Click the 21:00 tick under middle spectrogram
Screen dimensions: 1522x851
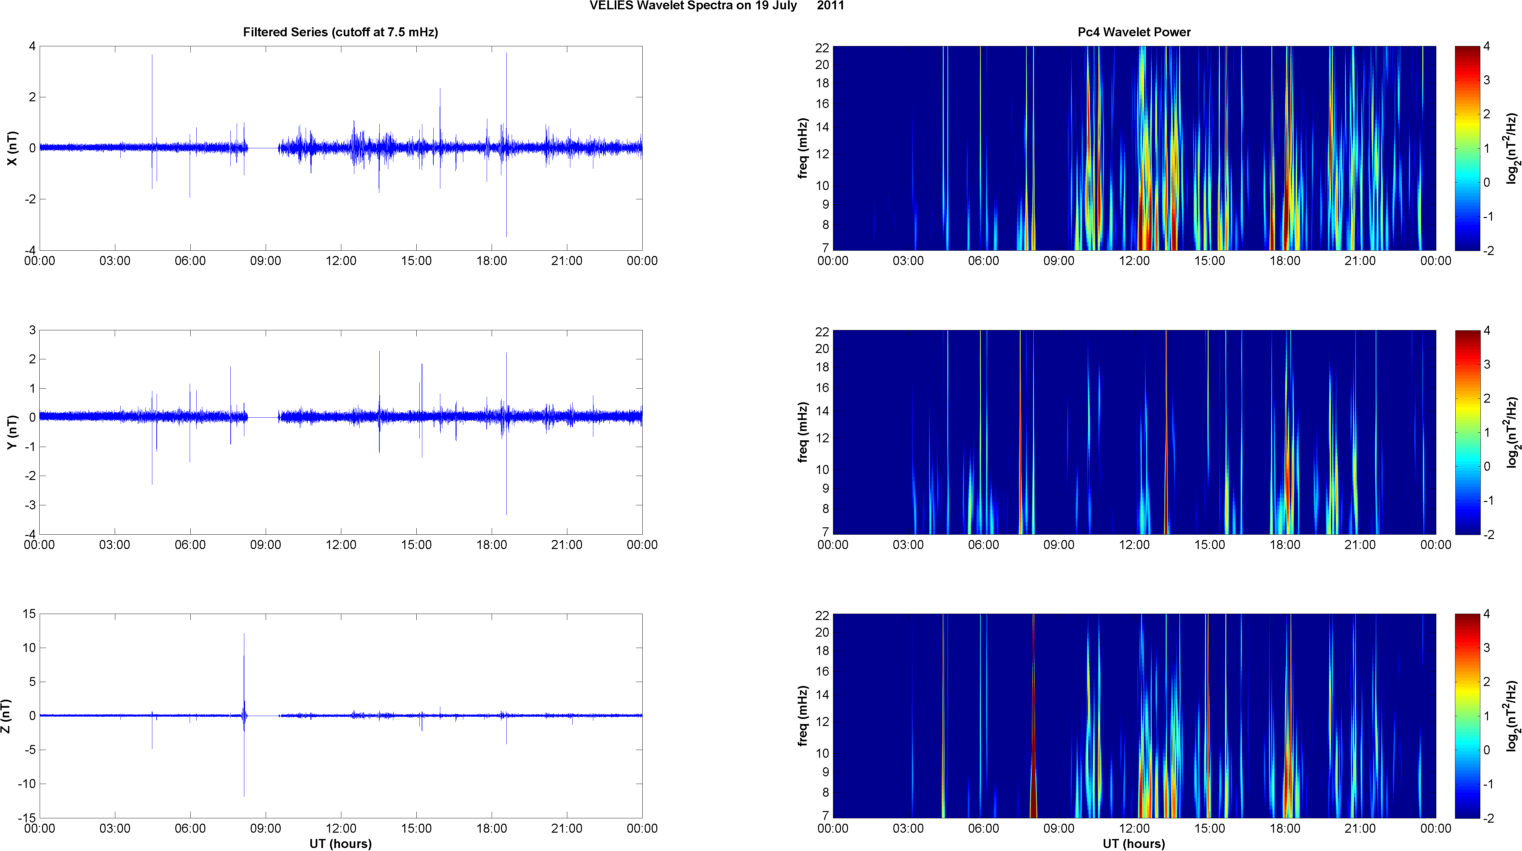click(1360, 545)
